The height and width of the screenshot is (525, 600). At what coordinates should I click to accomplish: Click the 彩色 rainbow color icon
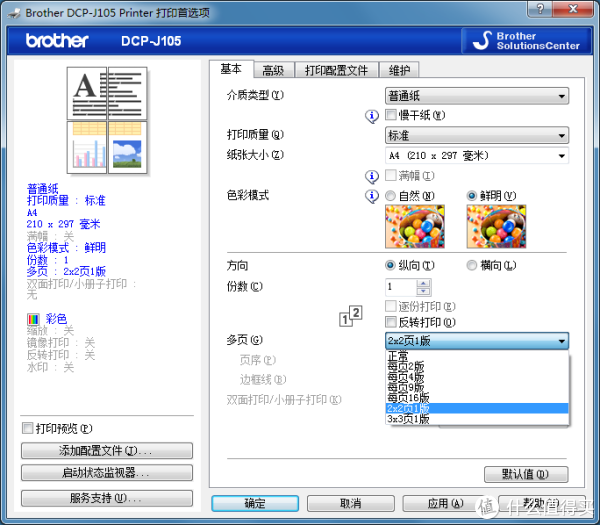click(33, 319)
